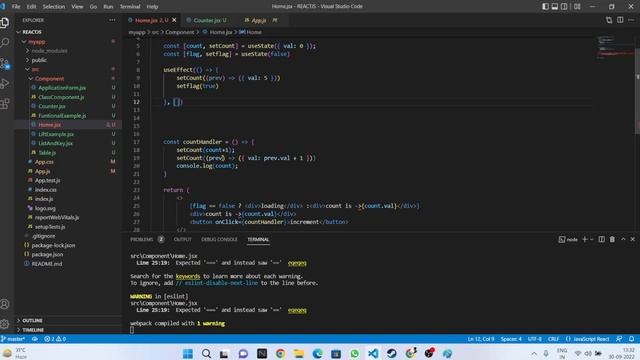Open the Help menu
This screenshot has height=360, width=640.
[152, 7]
